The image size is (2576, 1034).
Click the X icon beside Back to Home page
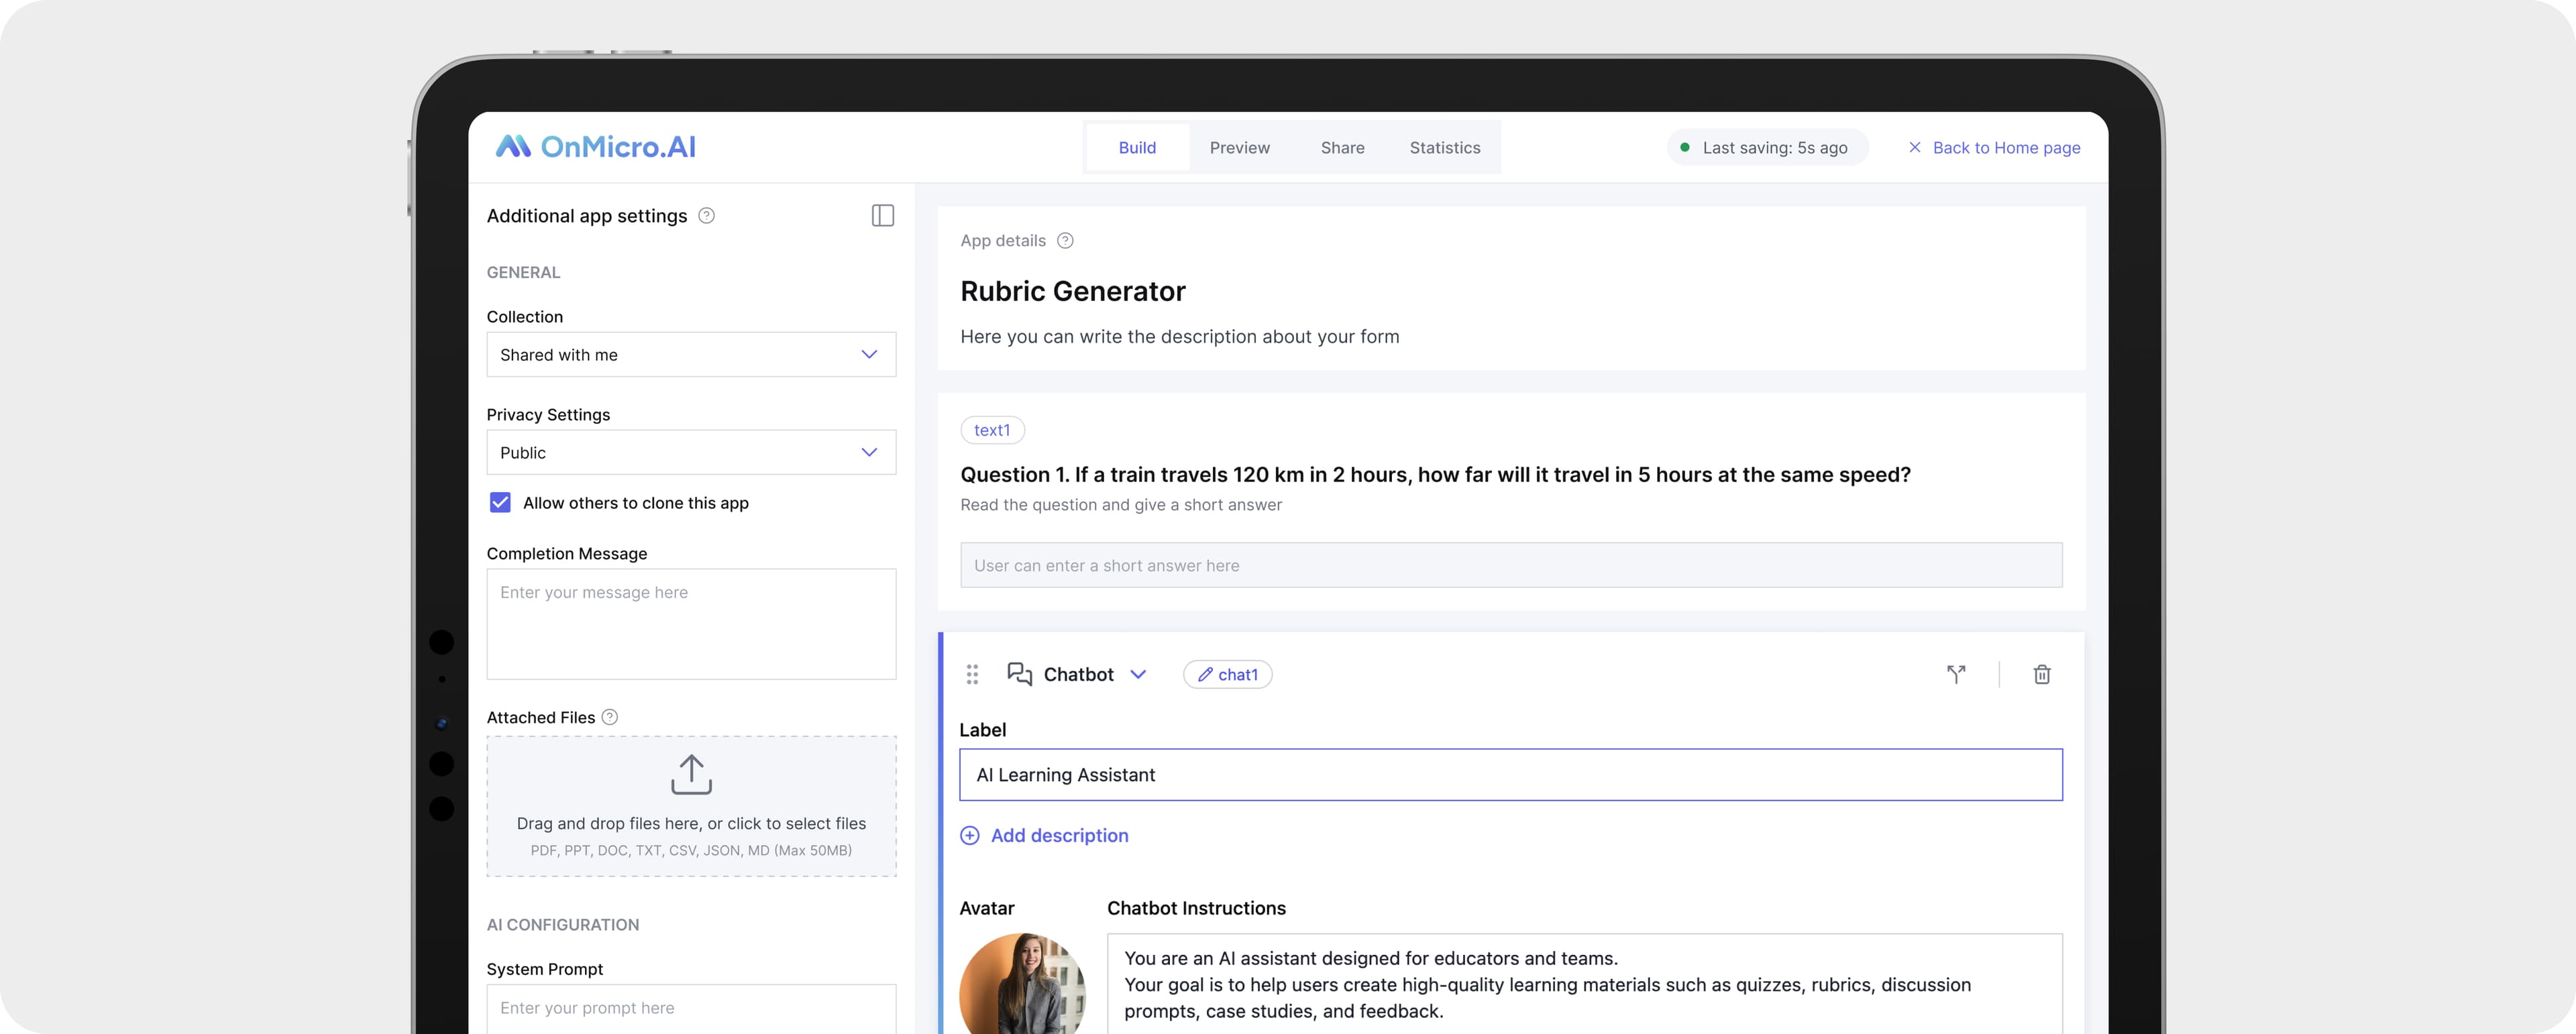pos(1914,148)
